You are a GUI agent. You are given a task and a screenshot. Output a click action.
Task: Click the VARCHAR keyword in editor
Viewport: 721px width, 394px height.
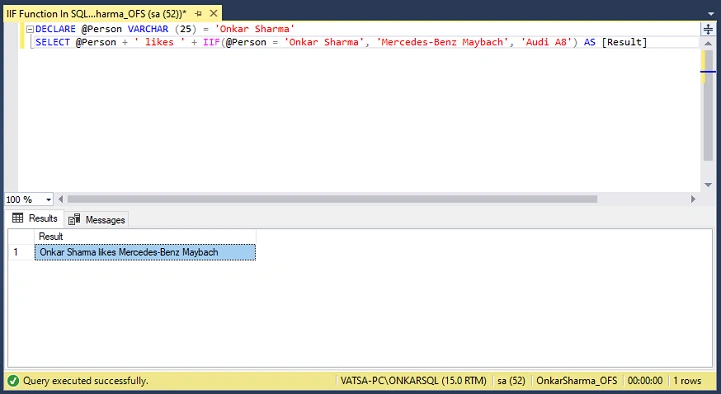click(x=148, y=29)
